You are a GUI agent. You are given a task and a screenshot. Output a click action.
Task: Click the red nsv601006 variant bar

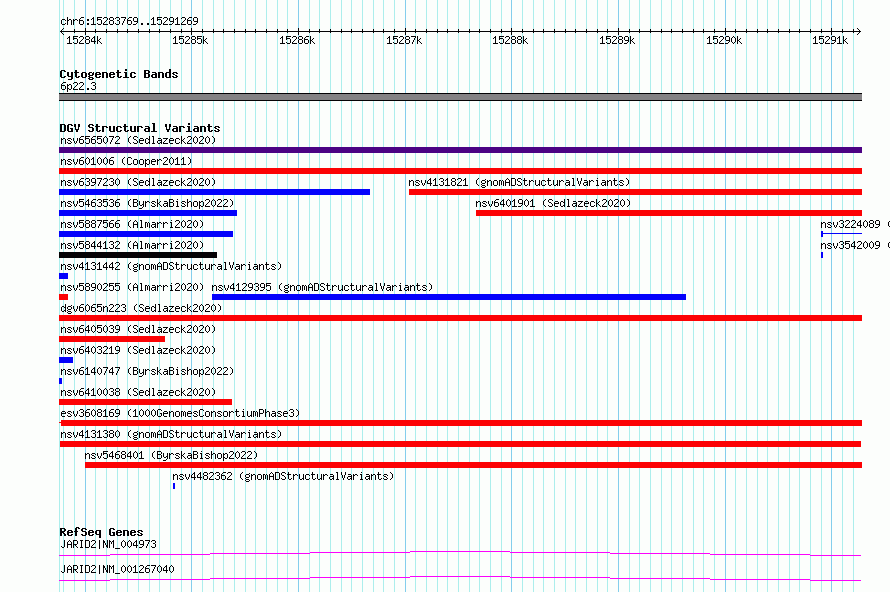[x=460, y=171]
